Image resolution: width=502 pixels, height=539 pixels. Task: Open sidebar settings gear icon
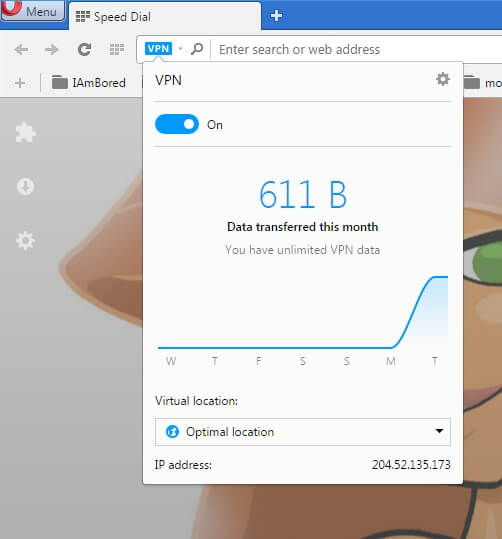click(25, 240)
